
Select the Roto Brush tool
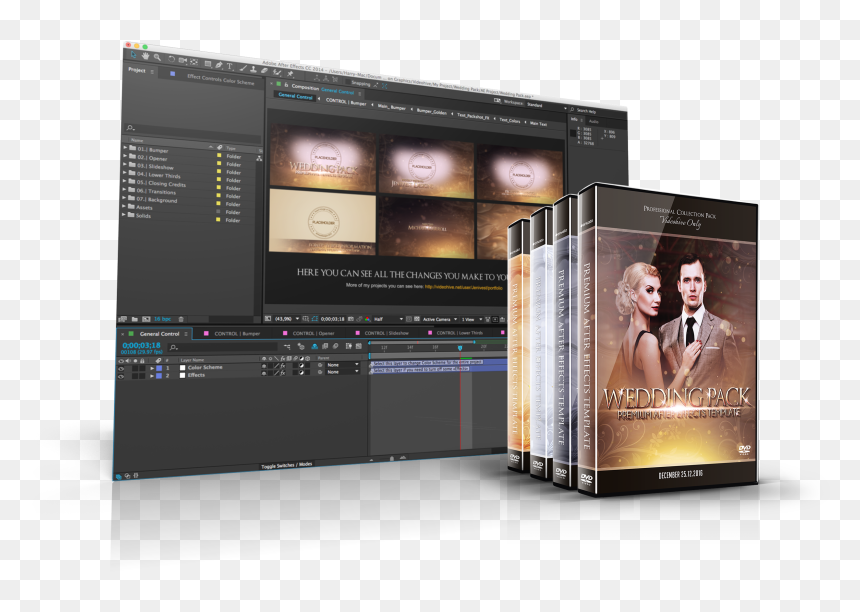point(278,72)
